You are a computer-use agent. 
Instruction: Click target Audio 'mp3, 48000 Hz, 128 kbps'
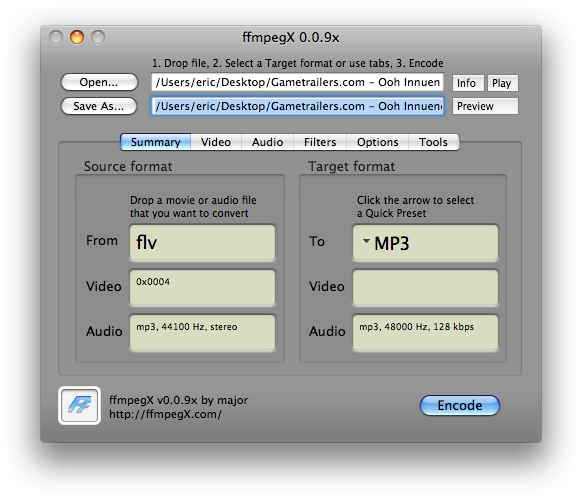coord(425,332)
